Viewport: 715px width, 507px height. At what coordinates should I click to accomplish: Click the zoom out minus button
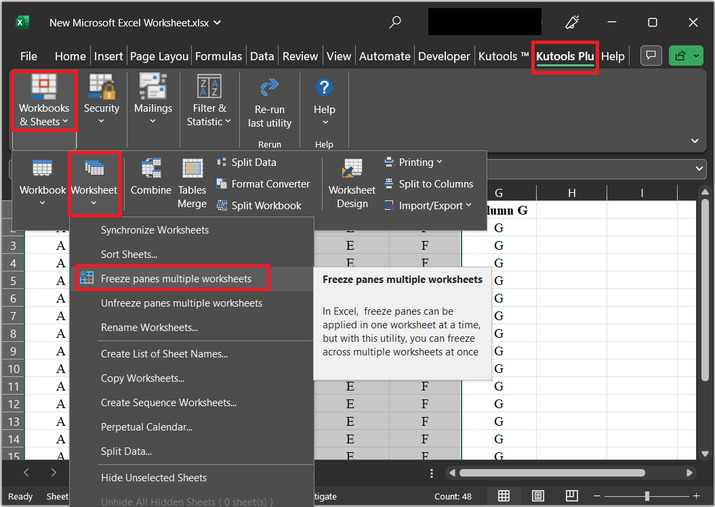click(596, 496)
